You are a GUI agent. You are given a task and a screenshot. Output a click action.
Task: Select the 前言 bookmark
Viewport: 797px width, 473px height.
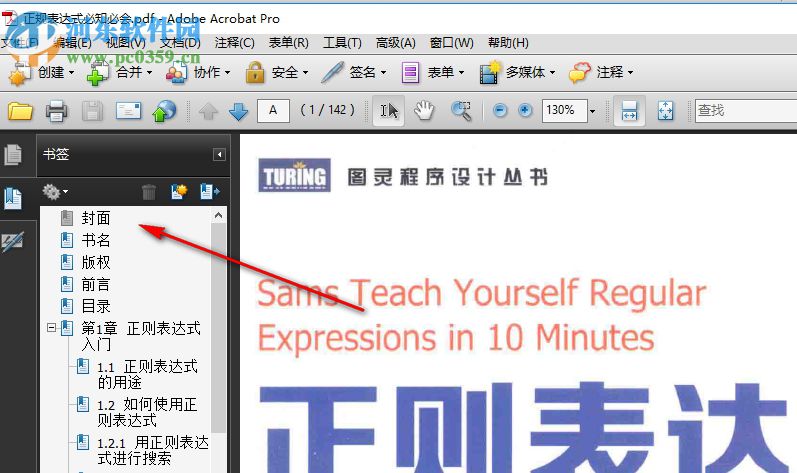click(x=96, y=285)
